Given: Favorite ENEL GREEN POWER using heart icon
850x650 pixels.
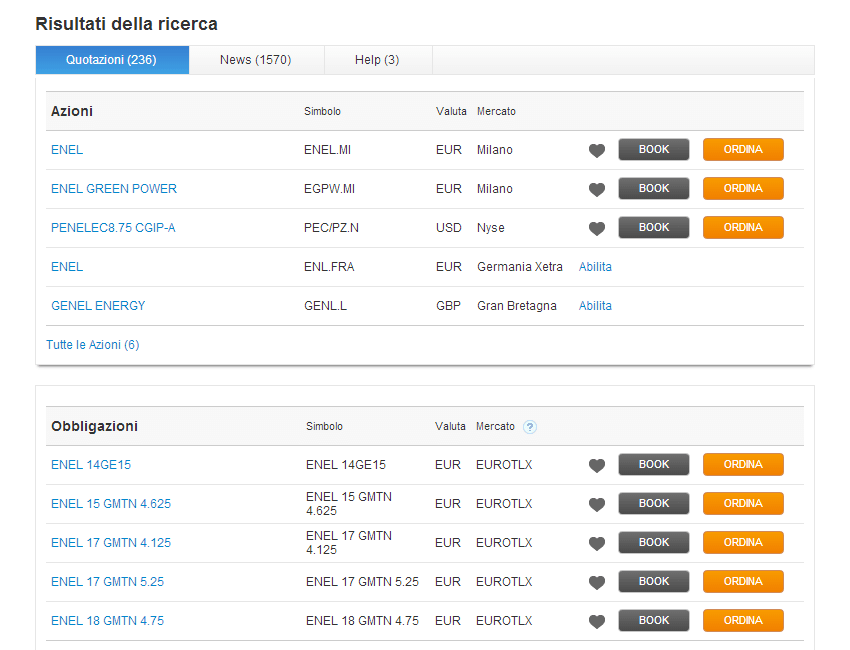Looking at the screenshot, I should (597, 190).
